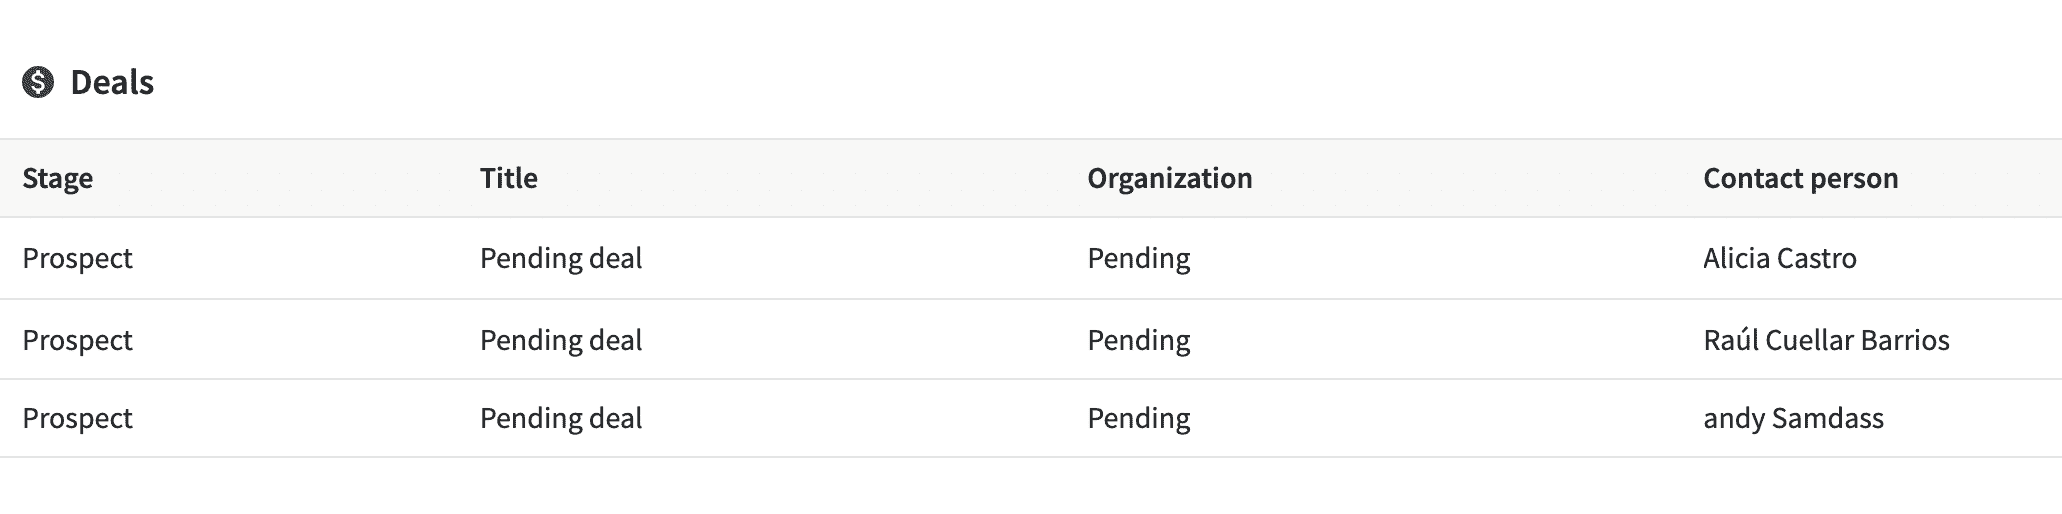Sort by the Title column header
Image resolution: width=2062 pixels, height=514 pixels.
[x=509, y=178]
